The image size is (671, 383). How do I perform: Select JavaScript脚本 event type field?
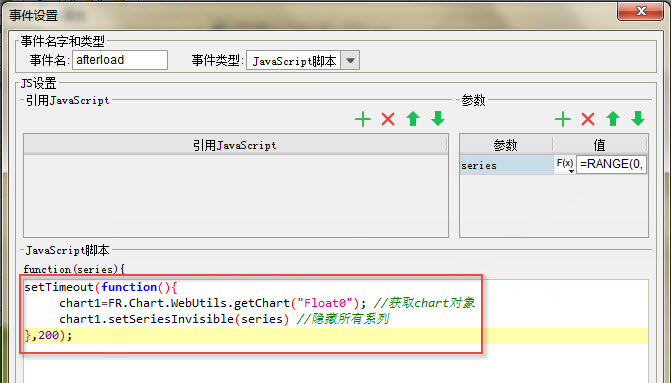[294, 60]
